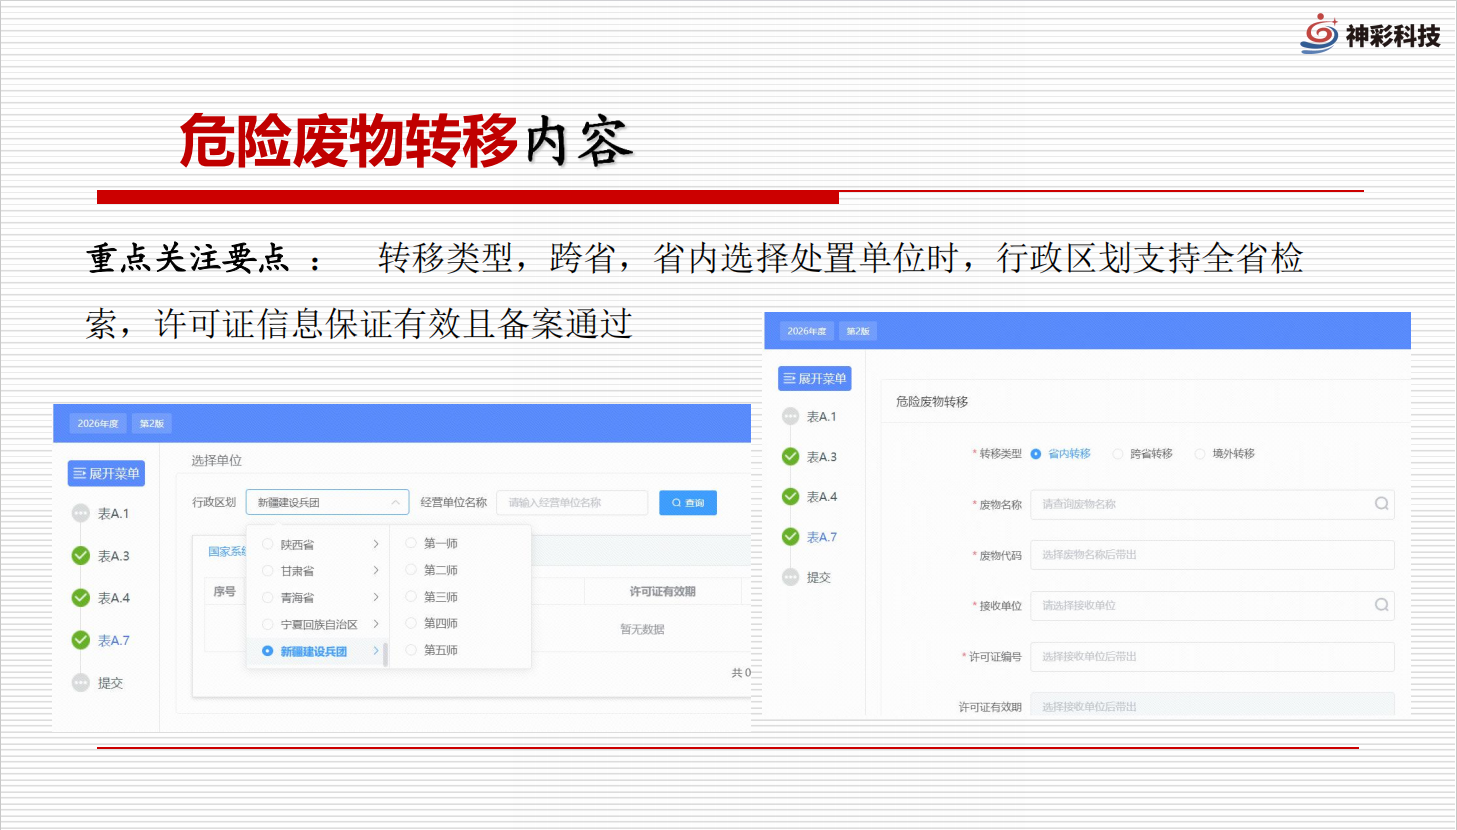This screenshot has width=1457, height=830.
Task: Click 表A.3 green checkmark in 危险废物转移 panel
Action: 790,457
